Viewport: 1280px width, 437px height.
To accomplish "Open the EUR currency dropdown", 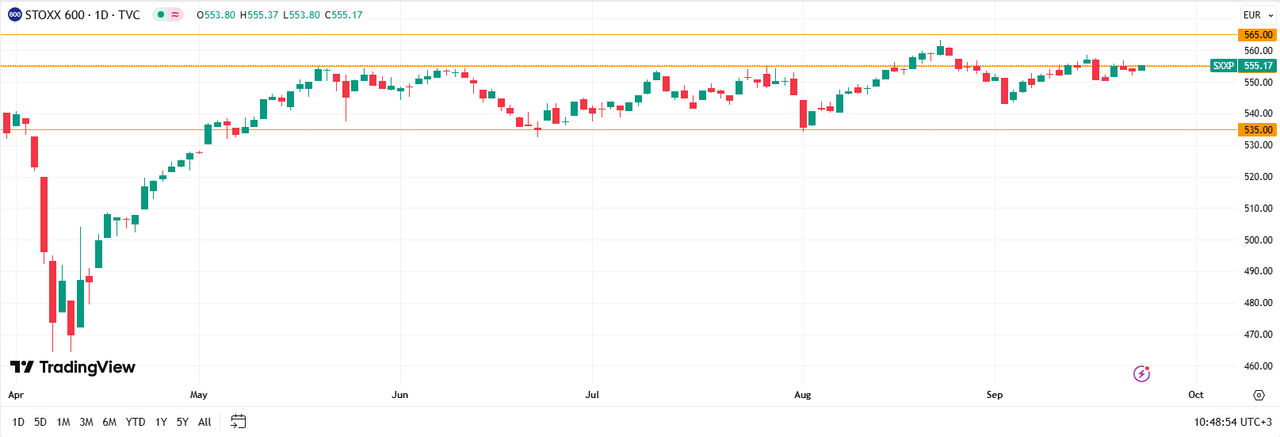I will click(1255, 15).
